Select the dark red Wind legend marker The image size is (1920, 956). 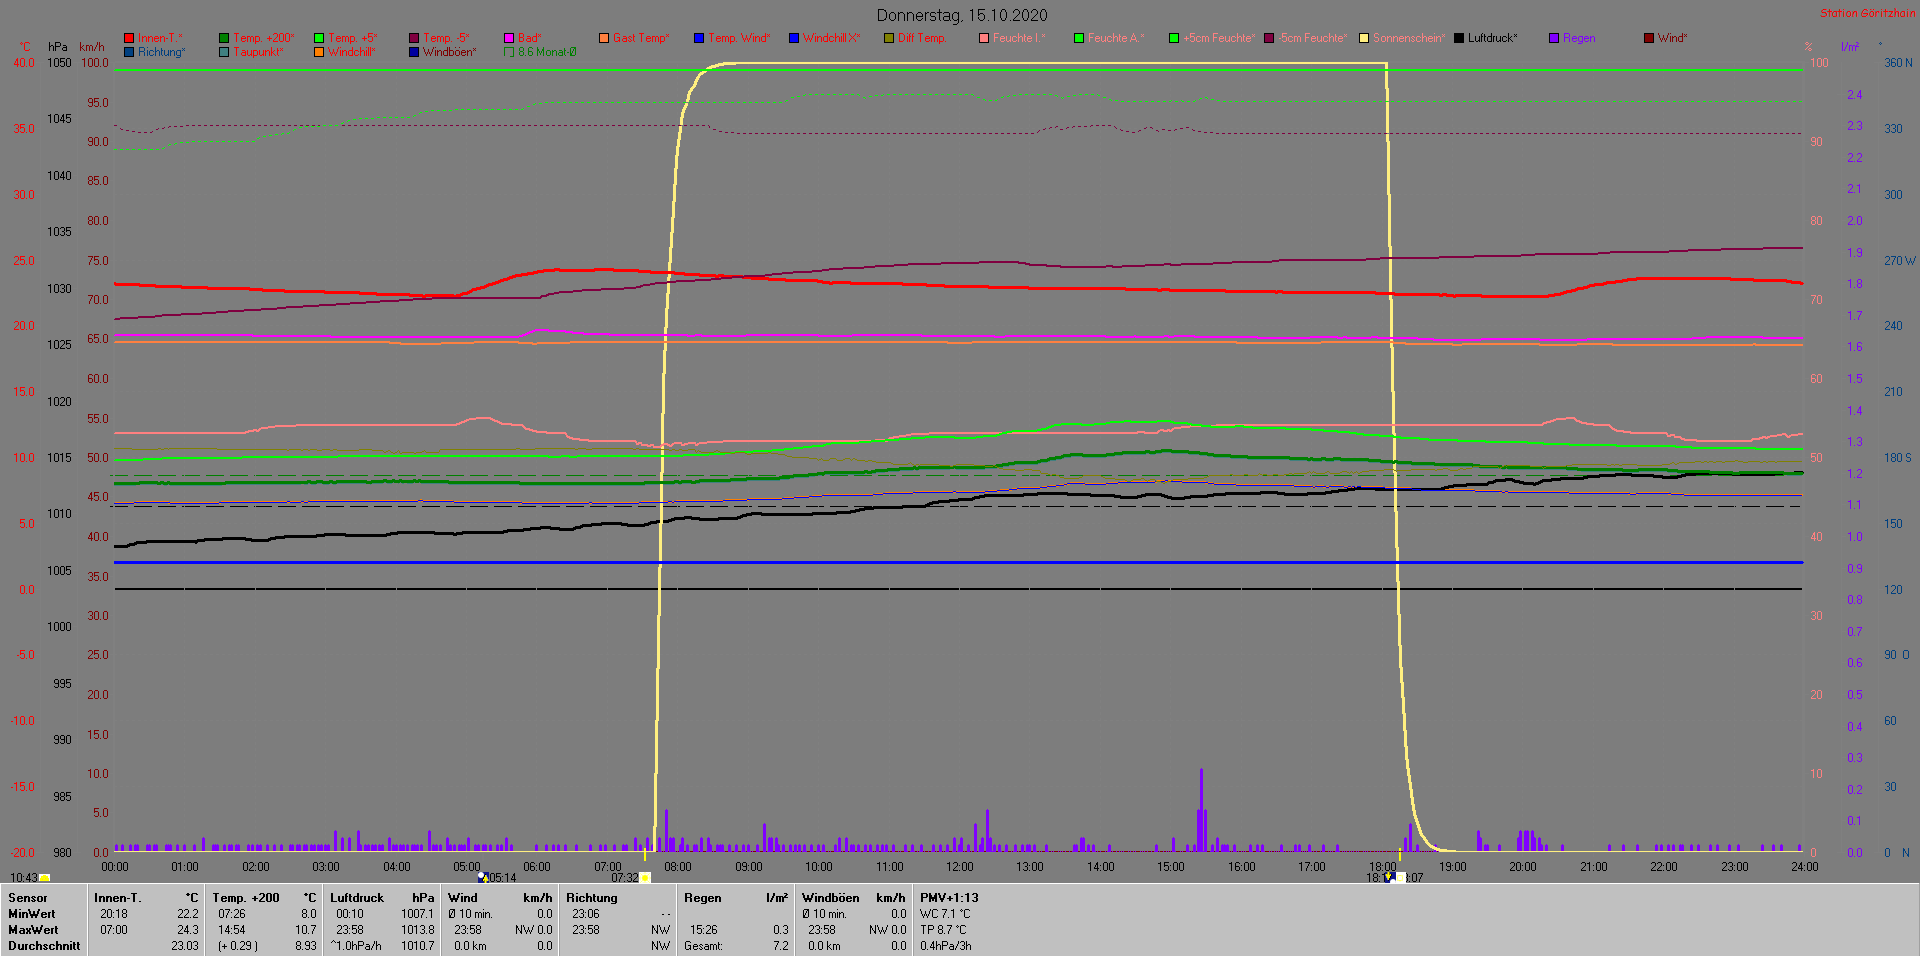pos(1649,38)
